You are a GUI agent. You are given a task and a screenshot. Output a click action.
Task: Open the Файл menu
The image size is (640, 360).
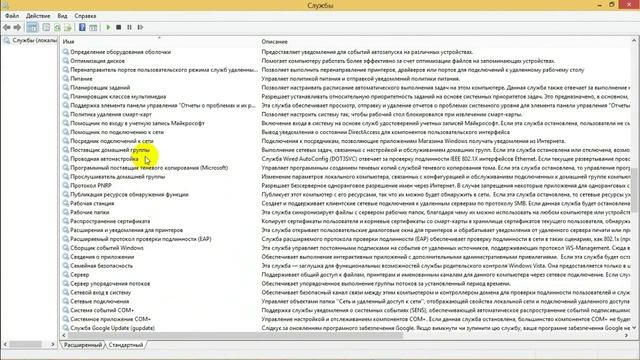[x=12, y=16]
